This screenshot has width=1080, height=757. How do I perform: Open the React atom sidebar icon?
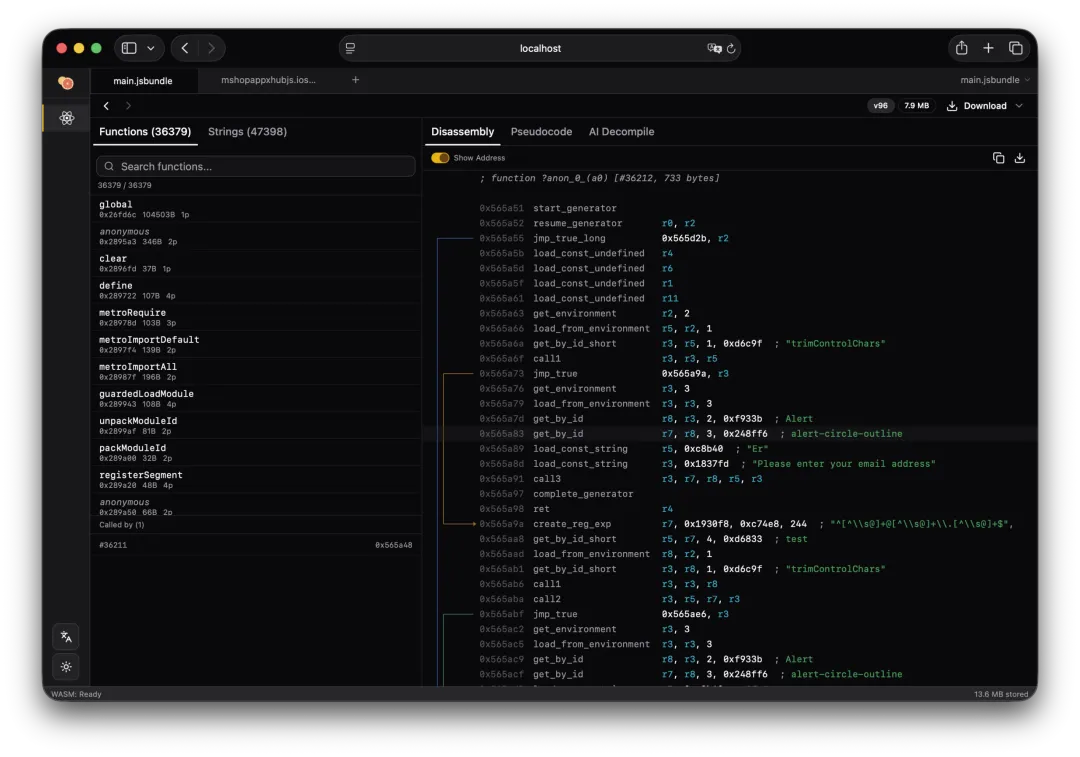click(67, 118)
